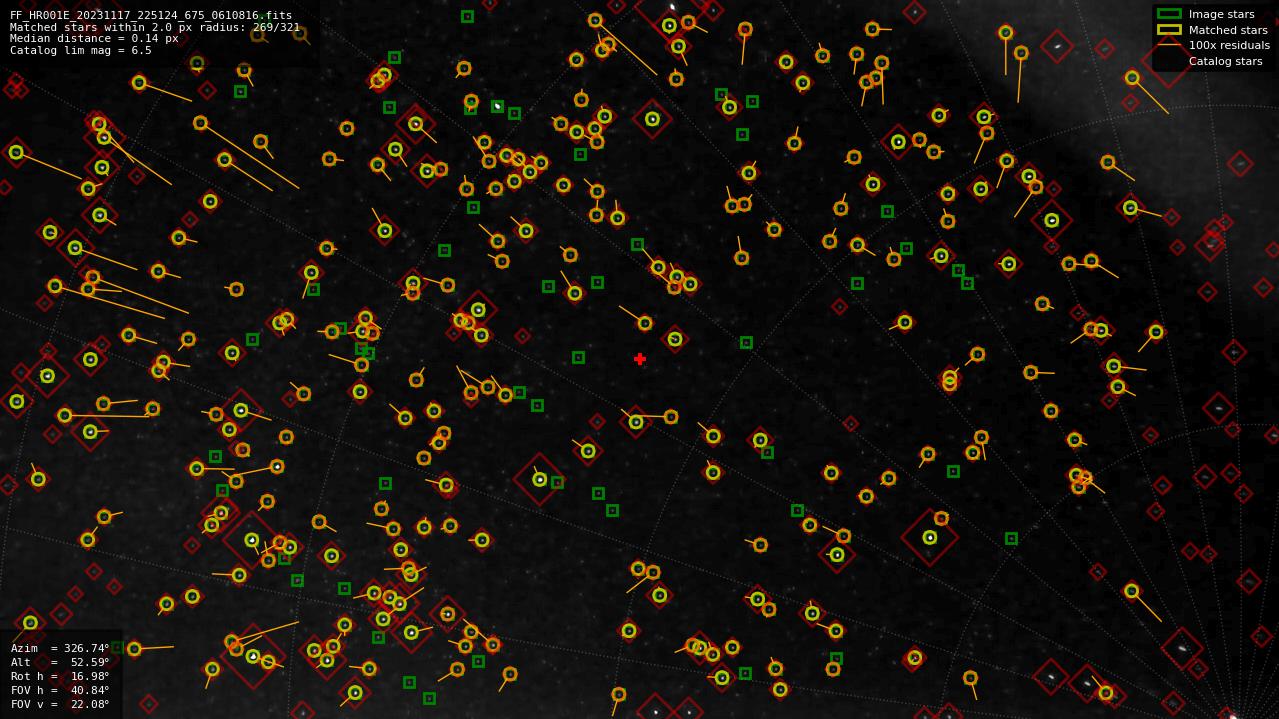1279x719 pixels.
Task: Click the 'Catalog stars' legend label
Action: point(1225,61)
